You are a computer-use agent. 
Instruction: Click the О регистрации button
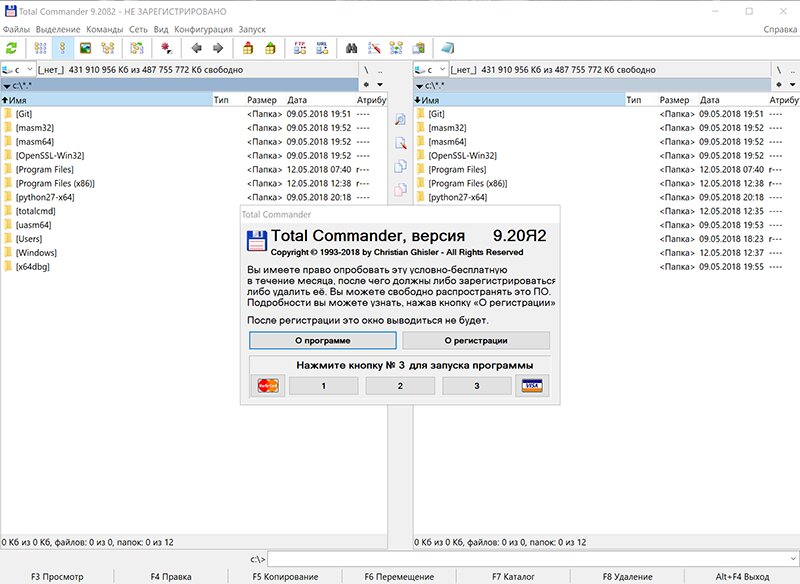click(x=476, y=340)
